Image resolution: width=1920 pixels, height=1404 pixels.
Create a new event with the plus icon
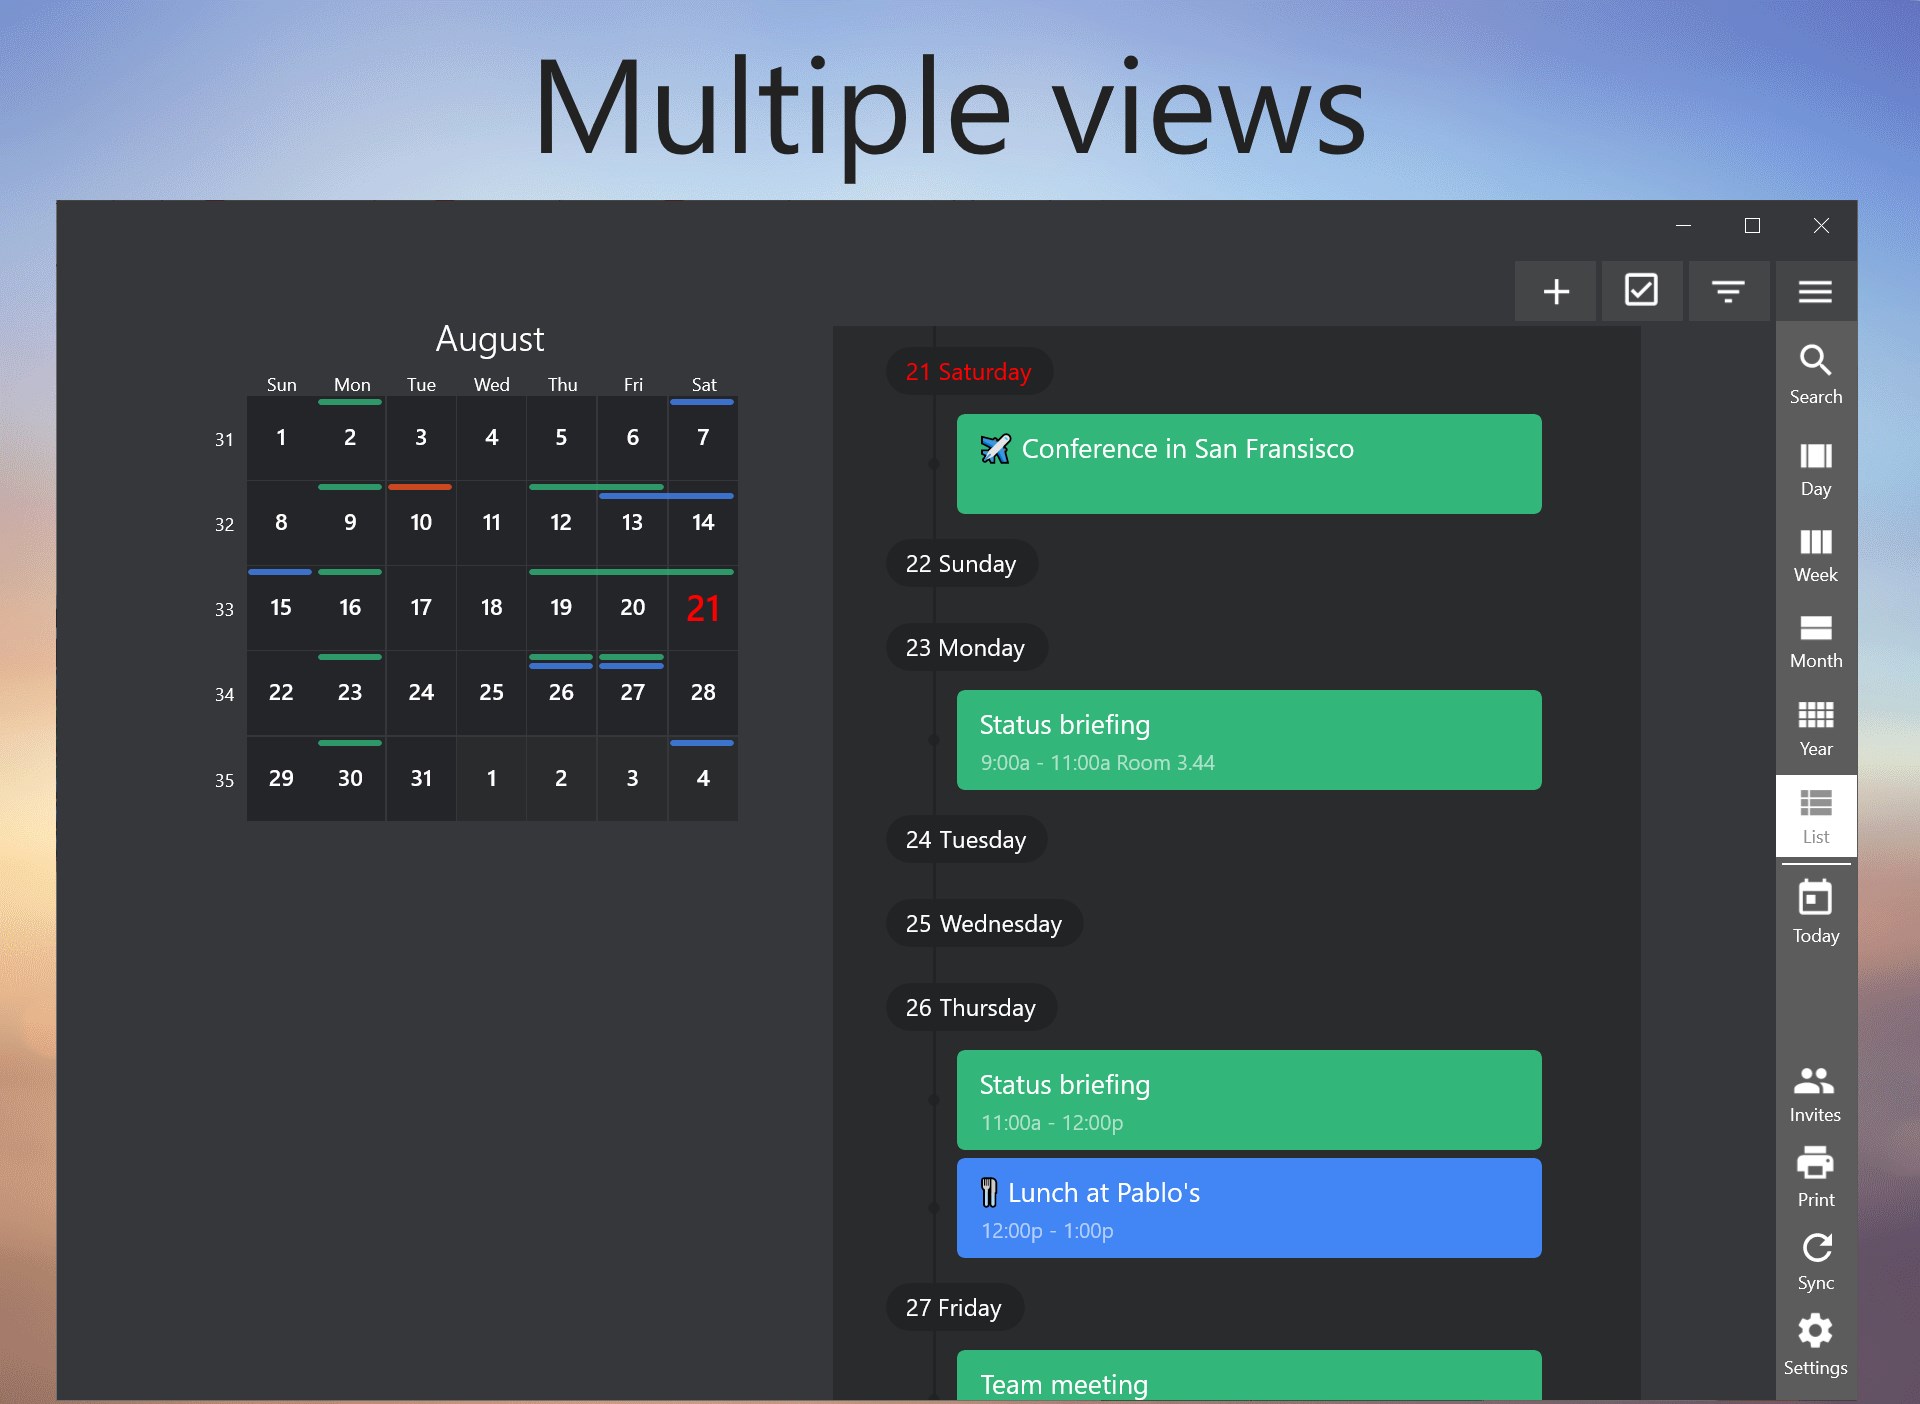click(1556, 291)
